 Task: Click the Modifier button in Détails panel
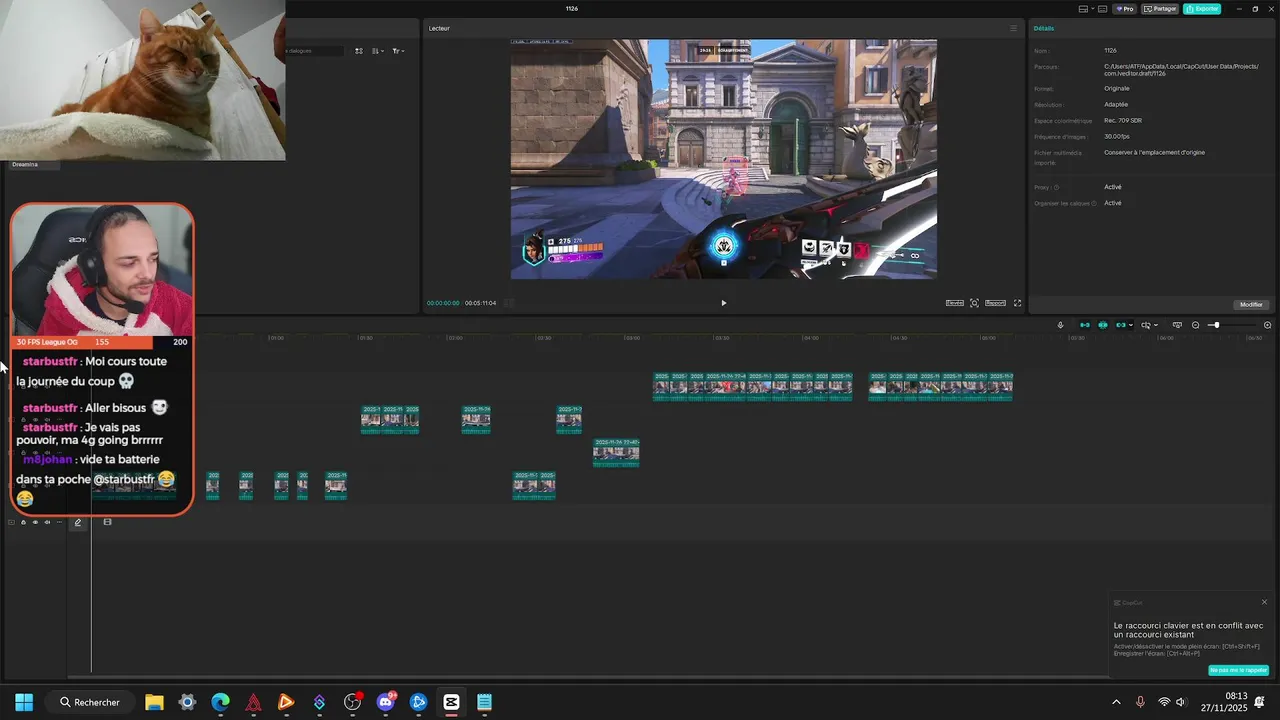coord(1251,305)
